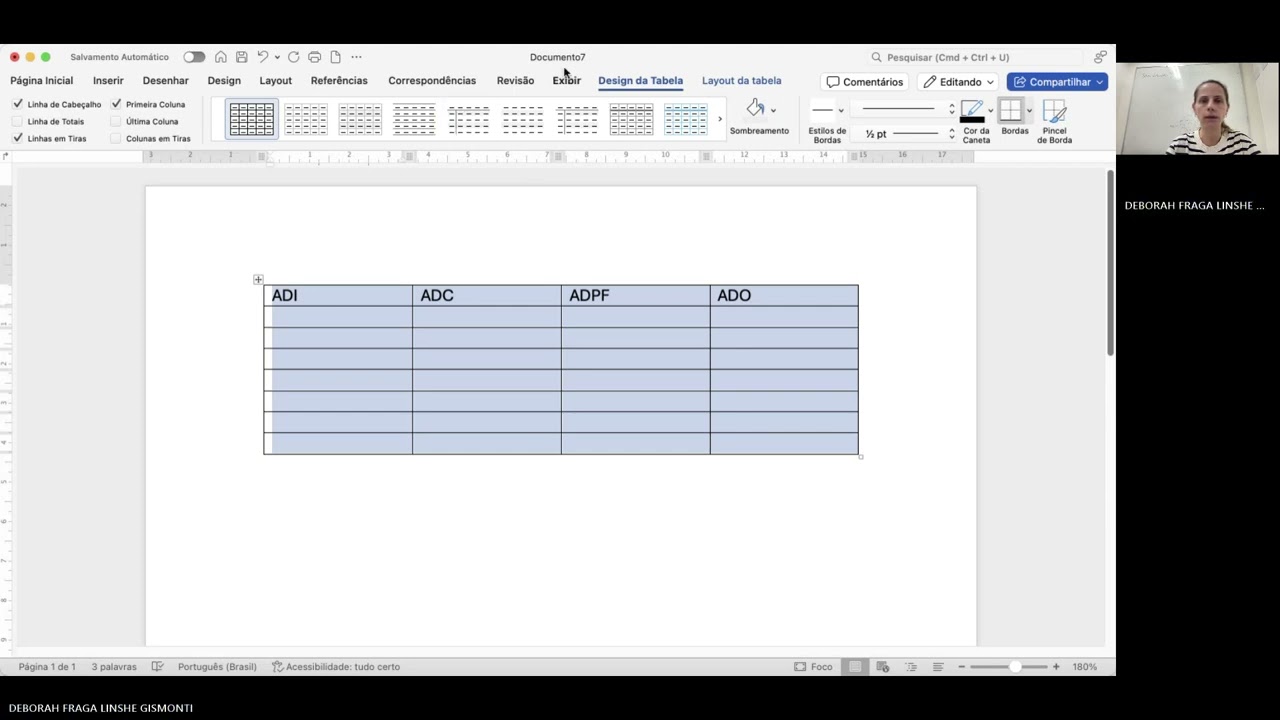Uncheck the Linha de Cabeçalho checkbox

tap(18, 104)
